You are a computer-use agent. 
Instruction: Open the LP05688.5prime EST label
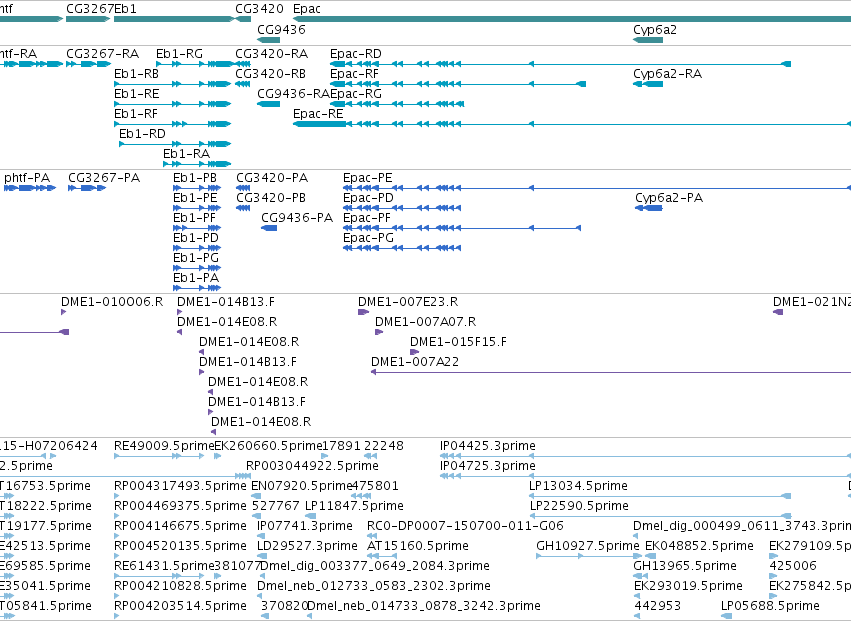point(770,606)
